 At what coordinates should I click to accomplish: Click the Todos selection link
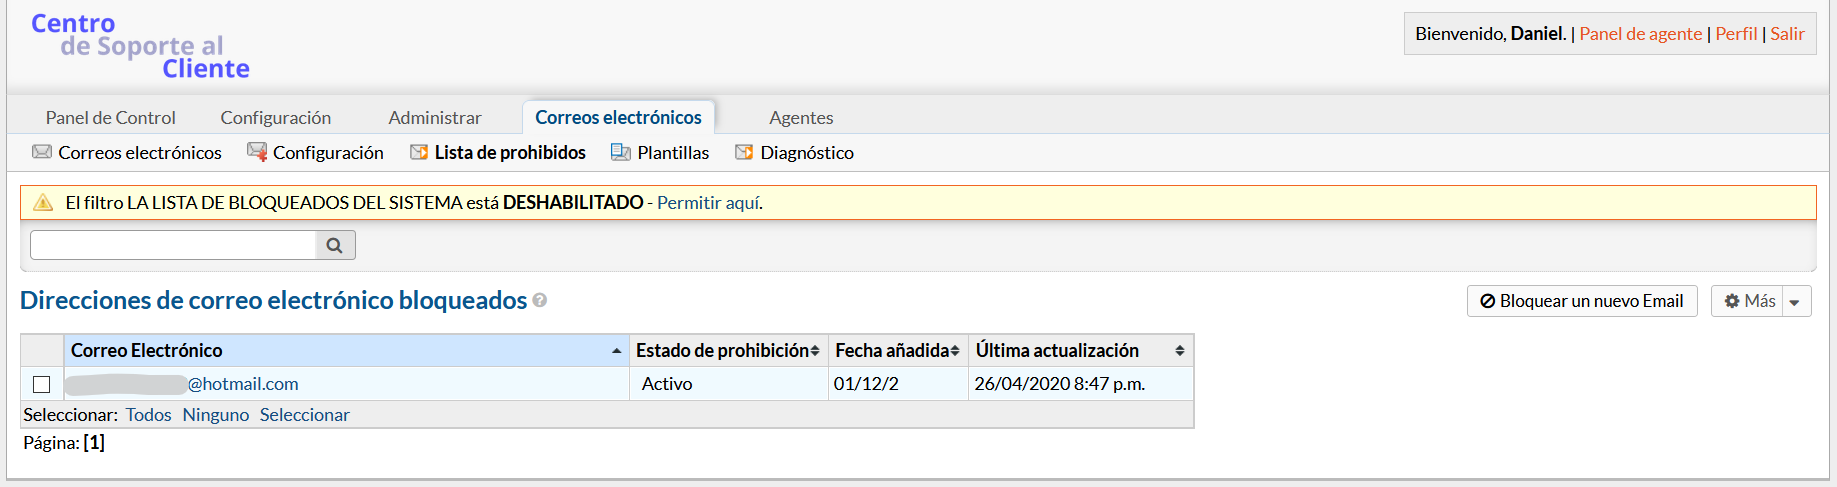click(148, 415)
